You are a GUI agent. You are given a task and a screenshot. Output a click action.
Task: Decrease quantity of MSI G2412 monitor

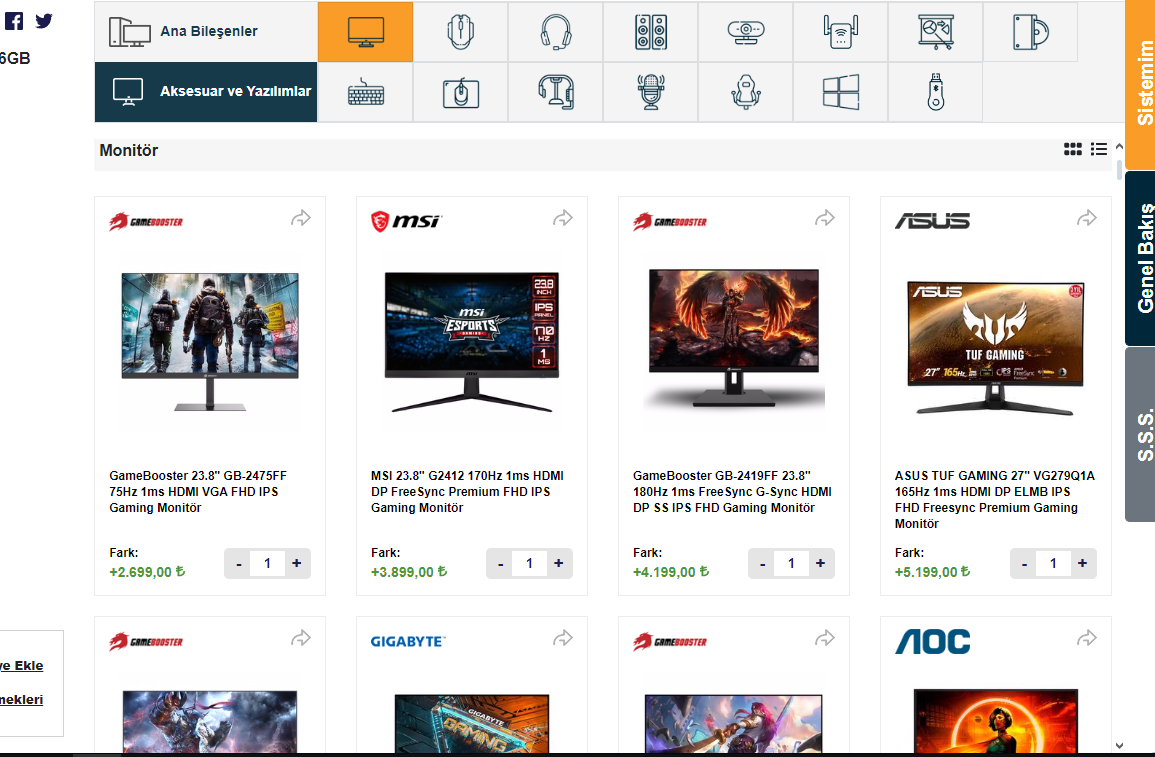(500, 563)
